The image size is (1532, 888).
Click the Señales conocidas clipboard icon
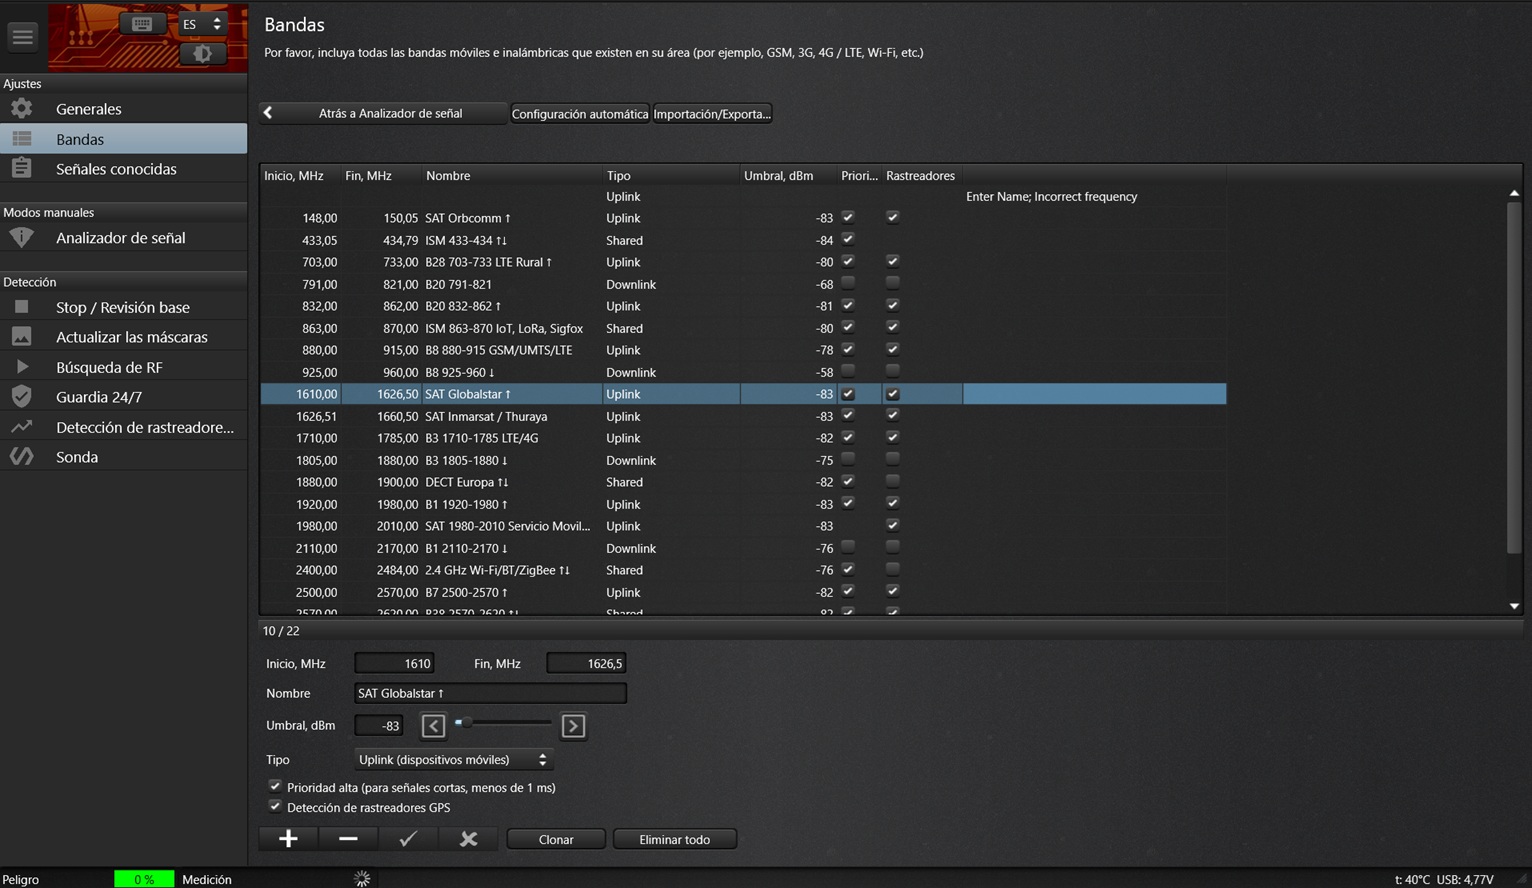coord(21,168)
